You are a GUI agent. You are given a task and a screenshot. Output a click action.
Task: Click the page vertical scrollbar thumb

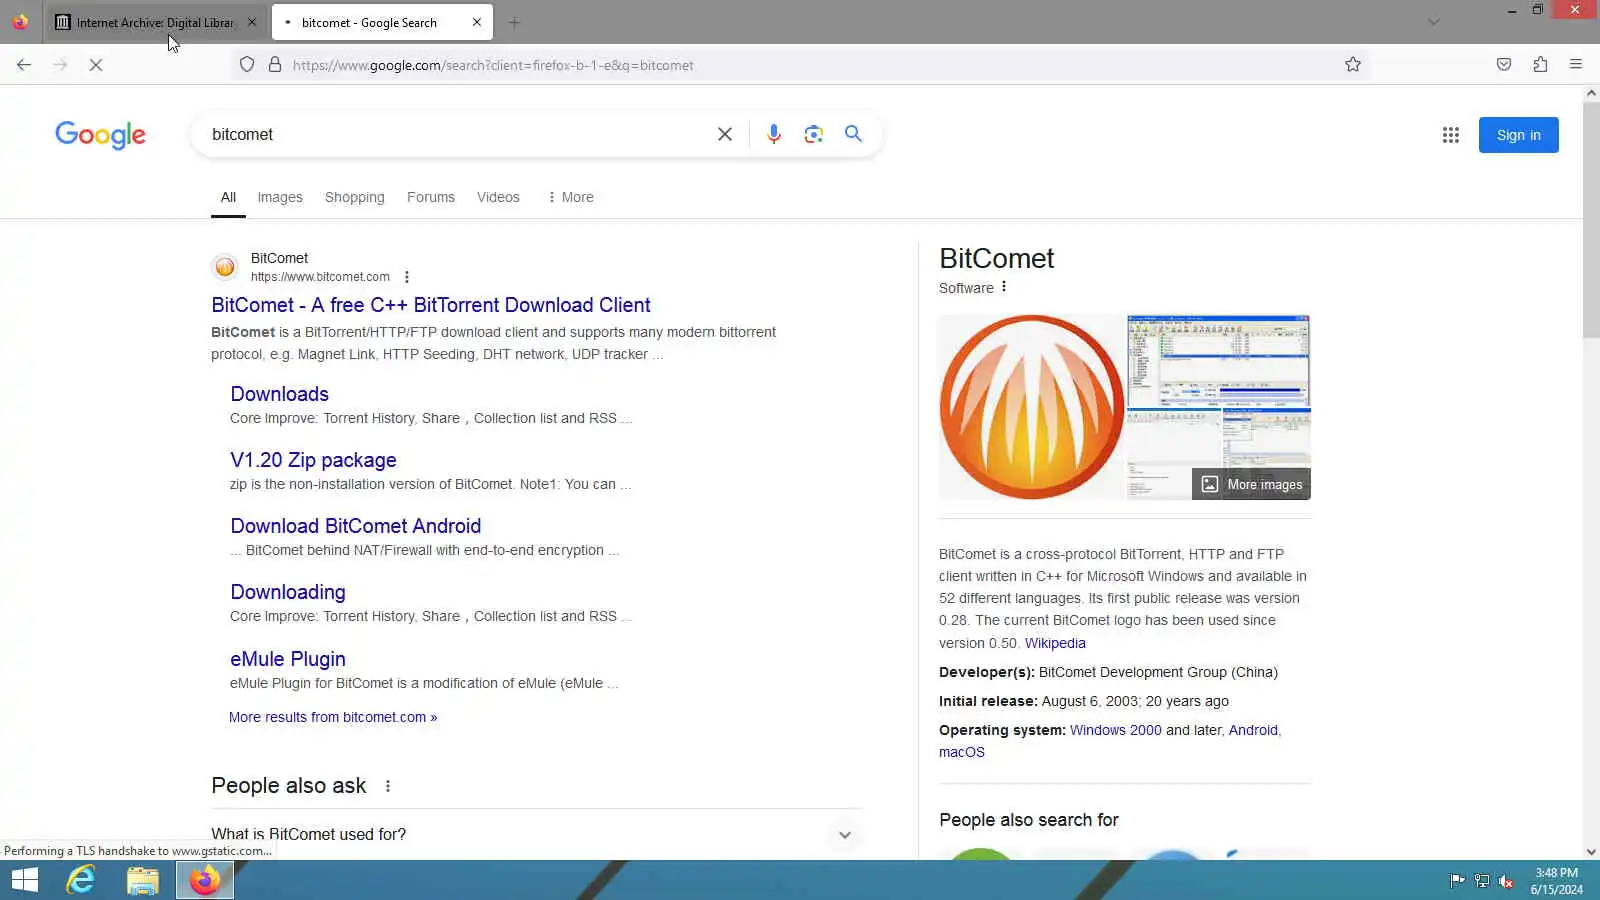tap(1591, 220)
